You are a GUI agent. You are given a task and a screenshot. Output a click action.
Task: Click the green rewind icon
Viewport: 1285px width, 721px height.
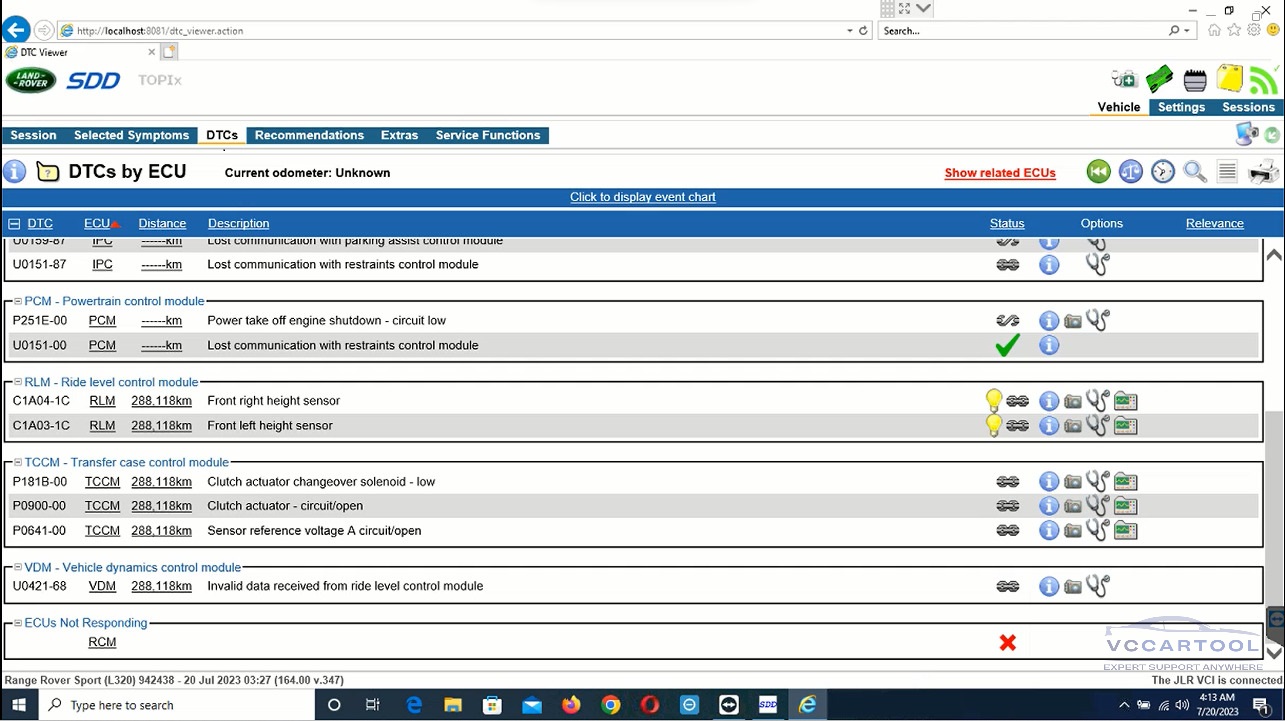pyautogui.click(x=1098, y=172)
